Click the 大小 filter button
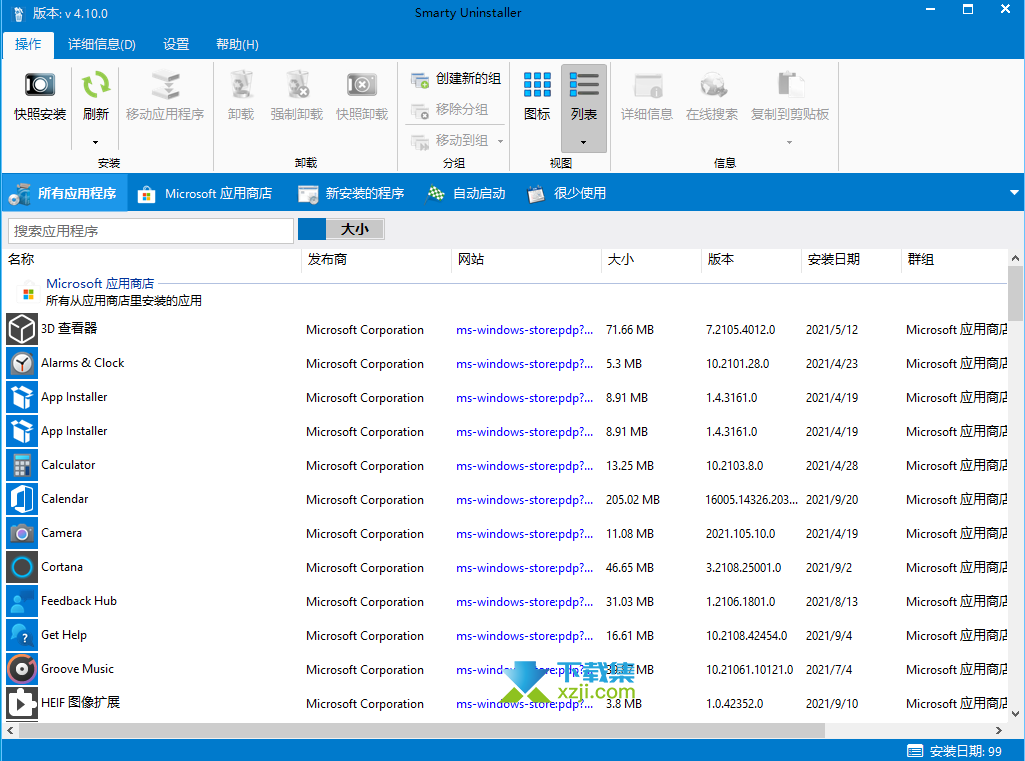Image resolution: width=1025 pixels, height=761 pixels. (355, 229)
